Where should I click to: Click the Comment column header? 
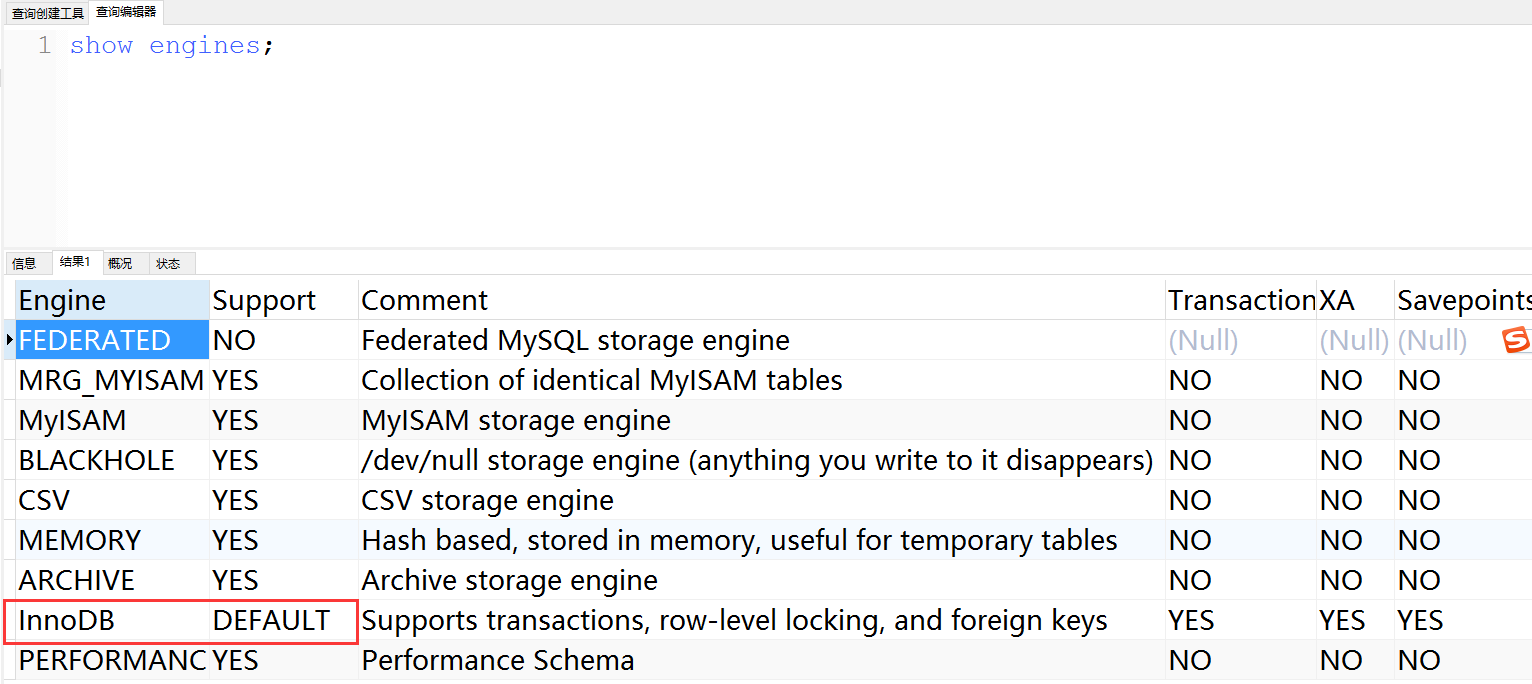(x=762, y=300)
